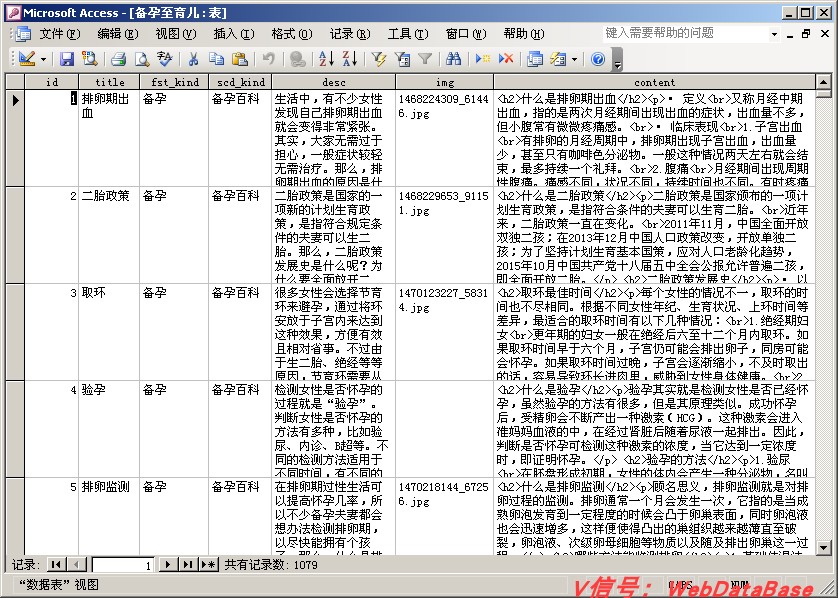Click the record number field
The height and width of the screenshot is (598, 838).
click(123, 565)
